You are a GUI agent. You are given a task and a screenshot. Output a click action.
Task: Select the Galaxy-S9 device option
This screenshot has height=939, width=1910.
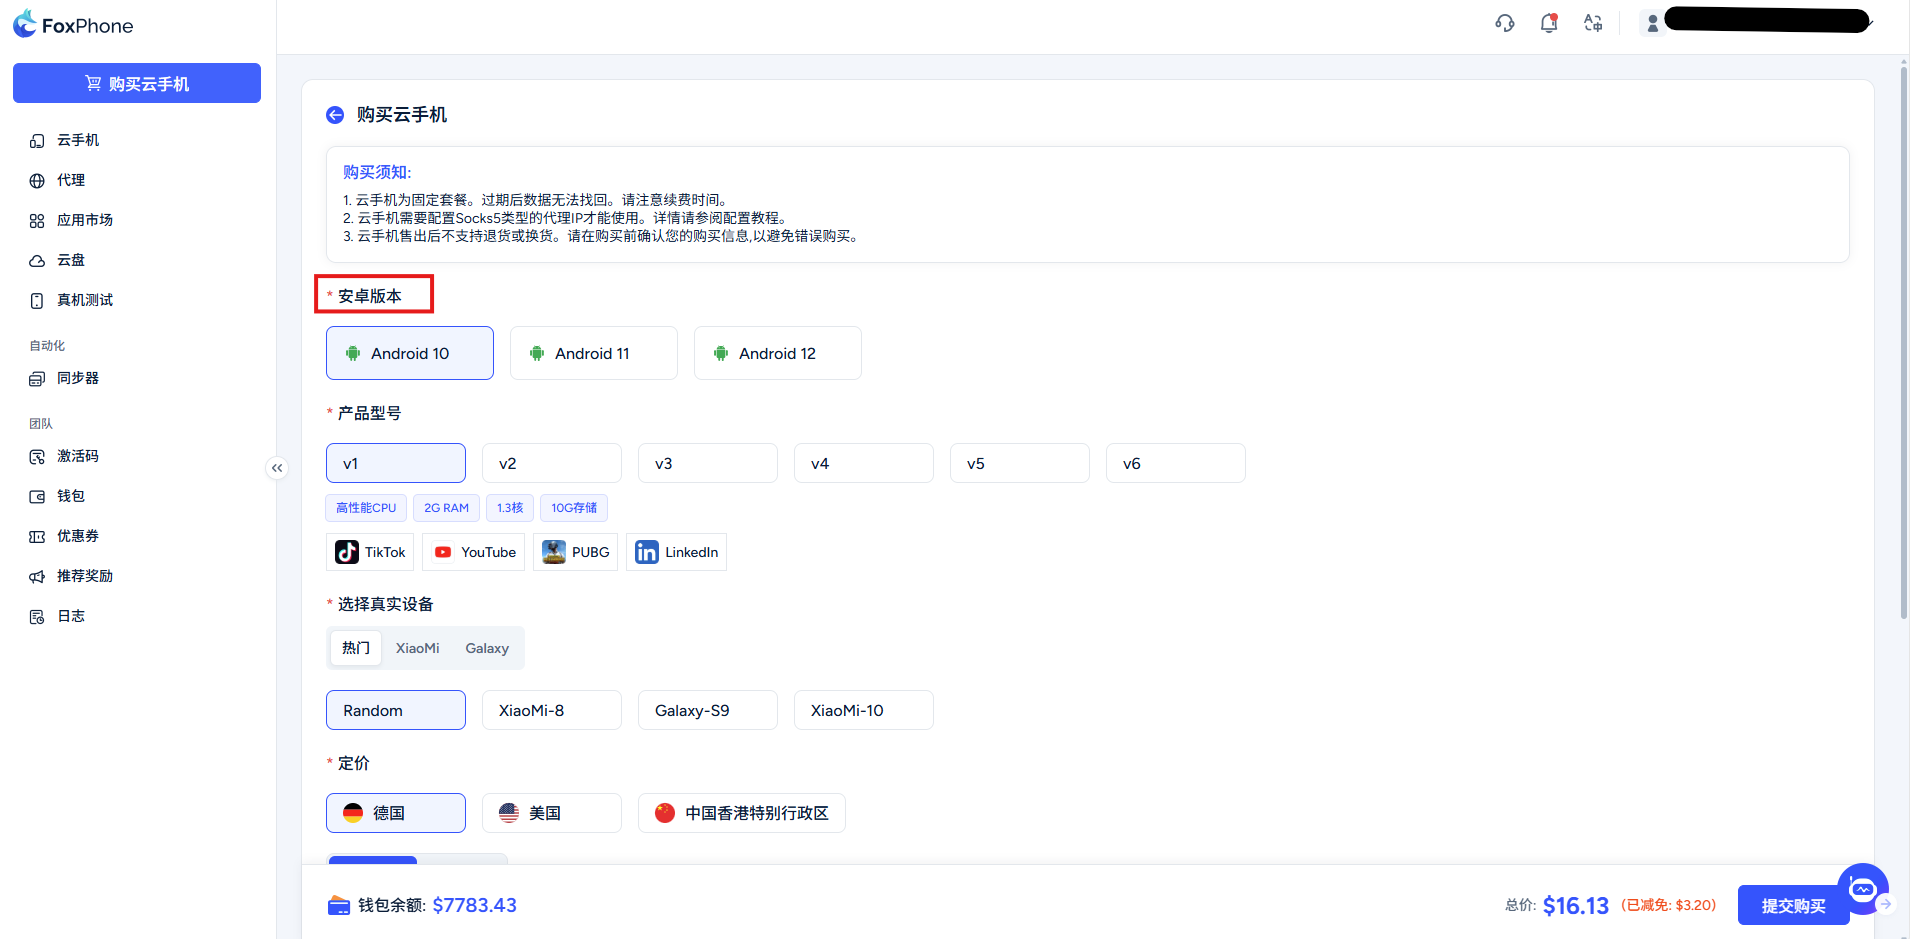(x=707, y=710)
